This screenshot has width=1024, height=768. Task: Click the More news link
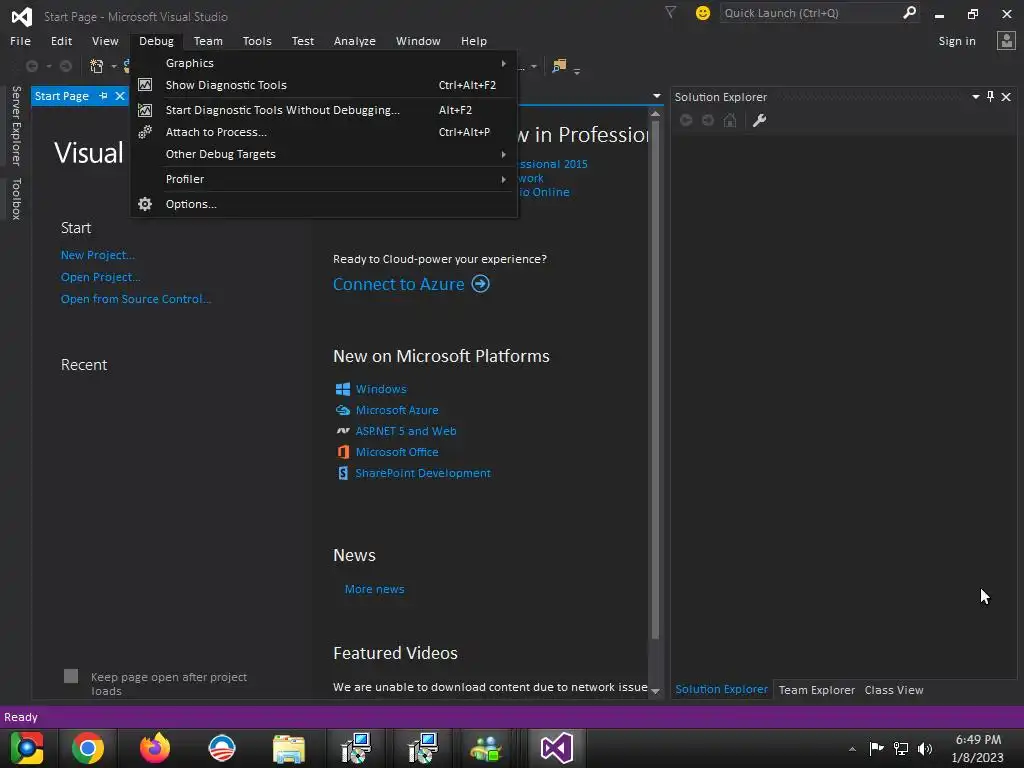point(374,589)
